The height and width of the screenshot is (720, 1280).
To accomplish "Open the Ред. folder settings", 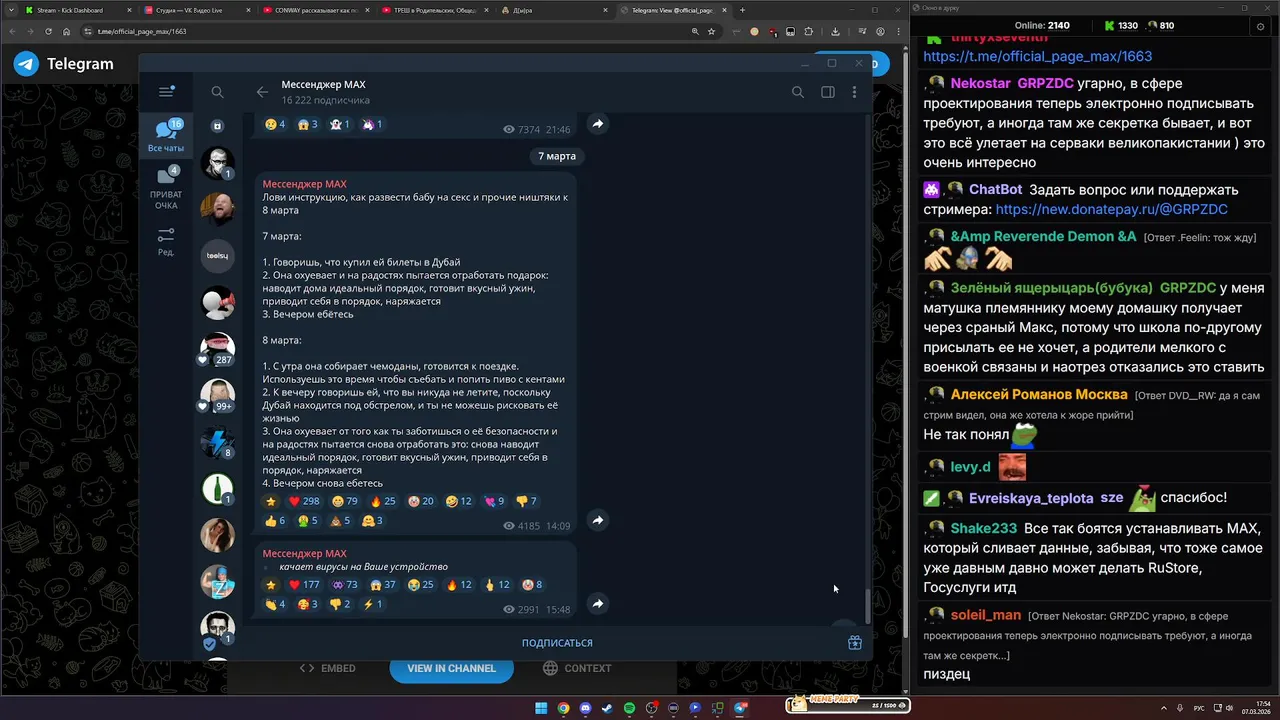I will (x=166, y=241).
